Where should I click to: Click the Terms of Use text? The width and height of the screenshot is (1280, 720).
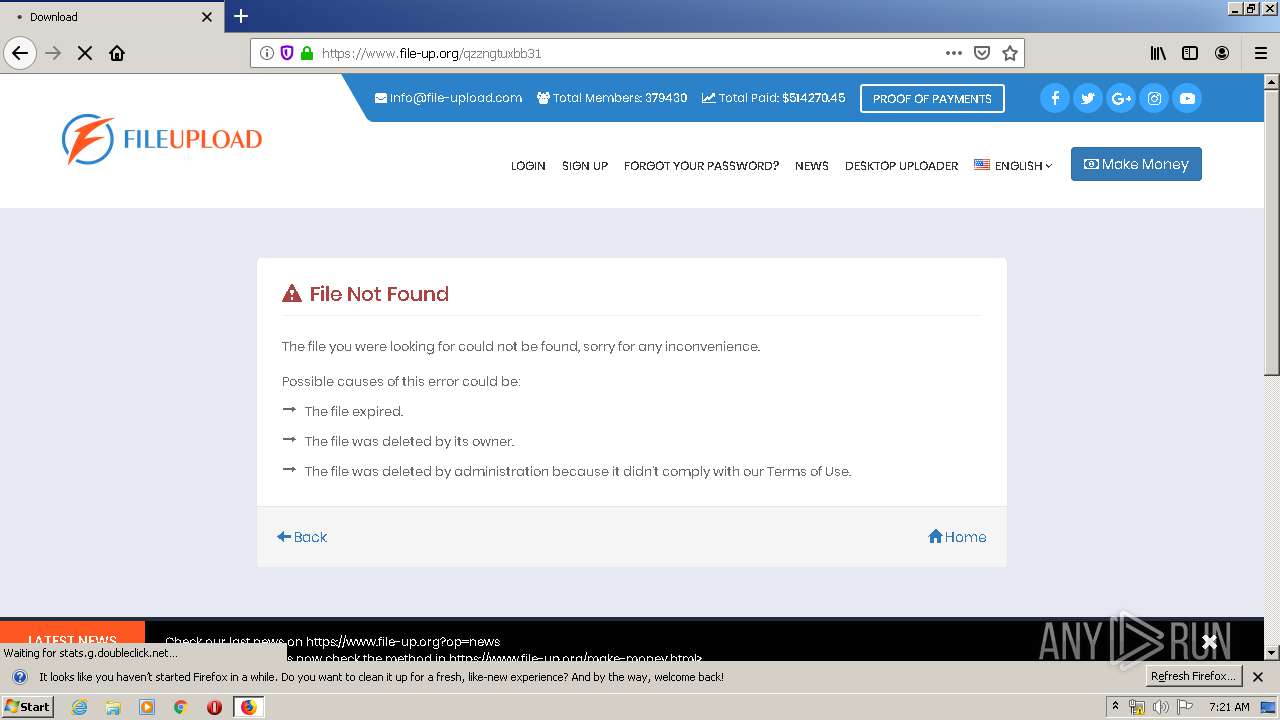click(808, 471)
